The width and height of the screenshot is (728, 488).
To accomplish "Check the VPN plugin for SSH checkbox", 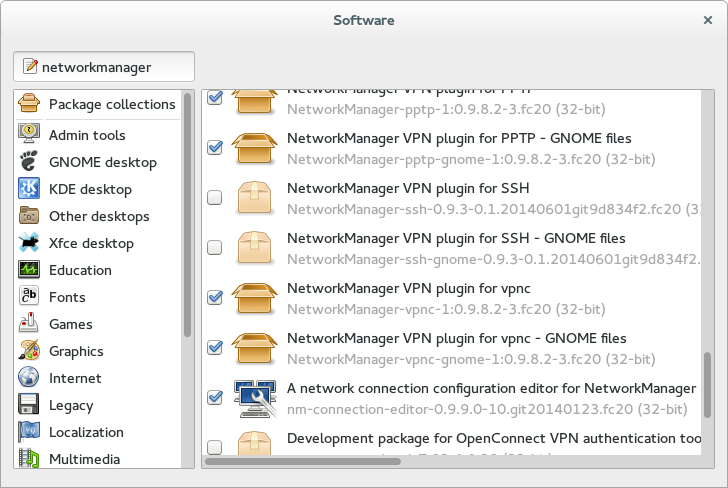I will coord(215,198).
